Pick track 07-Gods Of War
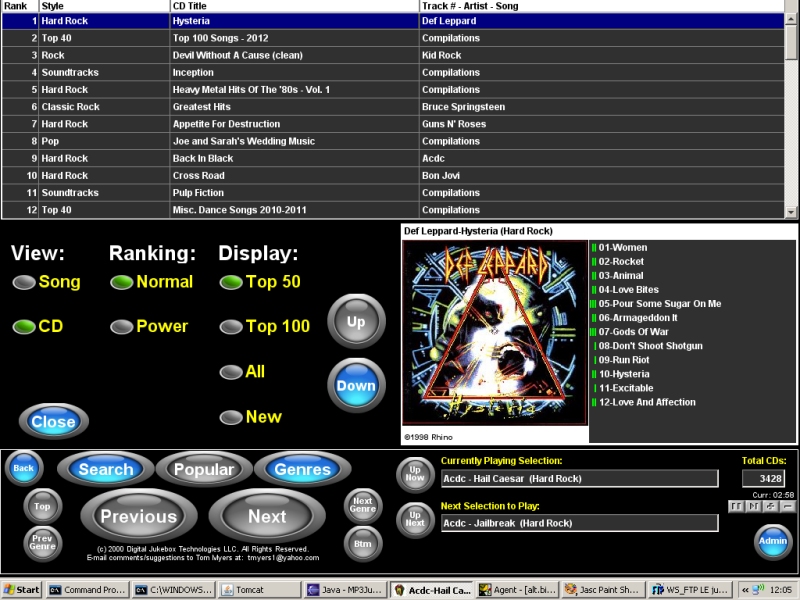This screenshot has height=600, width=800. [633, 332]
